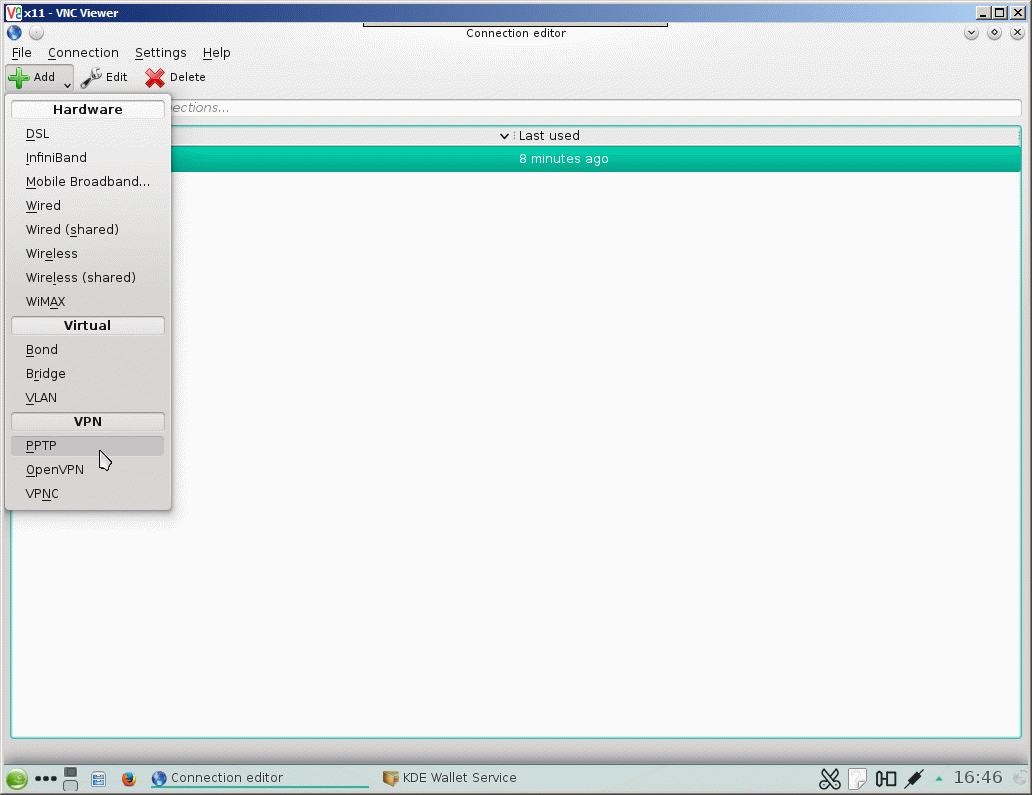Open the Connection menu

pyautogui.click(x=83, y=53)
